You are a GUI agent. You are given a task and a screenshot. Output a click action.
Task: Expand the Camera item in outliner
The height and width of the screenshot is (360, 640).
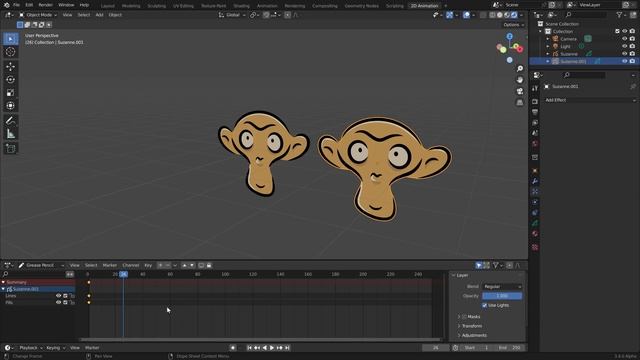[x=548, y=39]
